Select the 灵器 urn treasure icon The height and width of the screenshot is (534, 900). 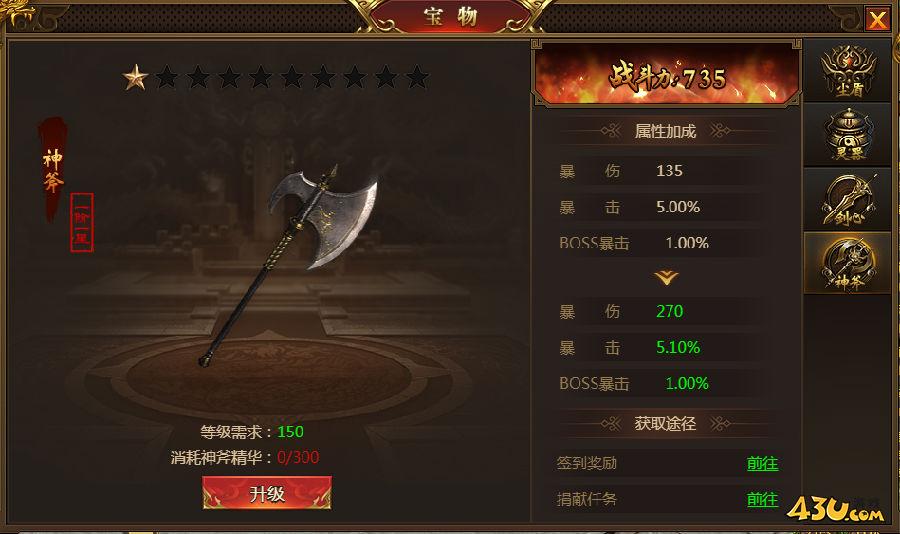847,136
